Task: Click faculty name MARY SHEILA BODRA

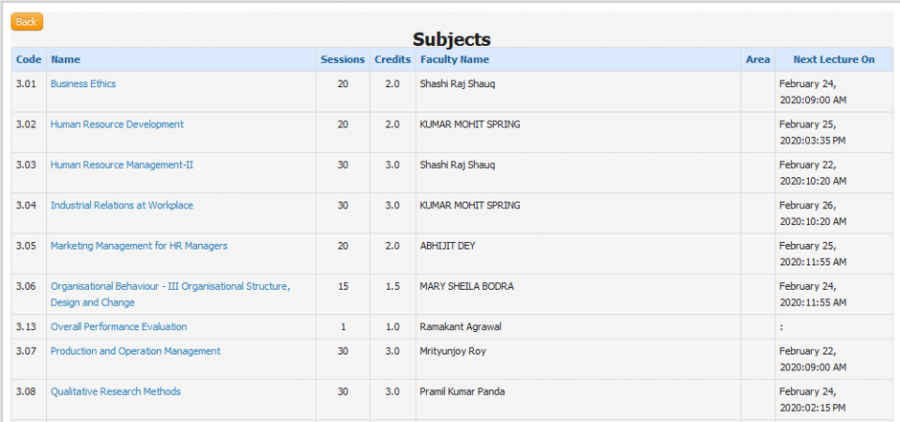Action: pos(467,287)
